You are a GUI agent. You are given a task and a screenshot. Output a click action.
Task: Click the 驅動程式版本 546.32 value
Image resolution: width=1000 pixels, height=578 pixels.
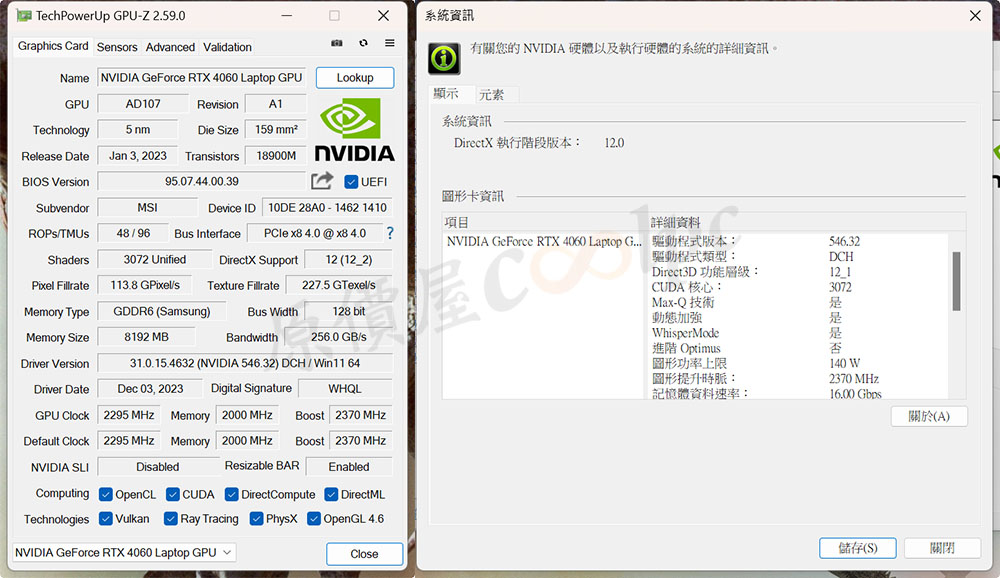coord(844,241)
